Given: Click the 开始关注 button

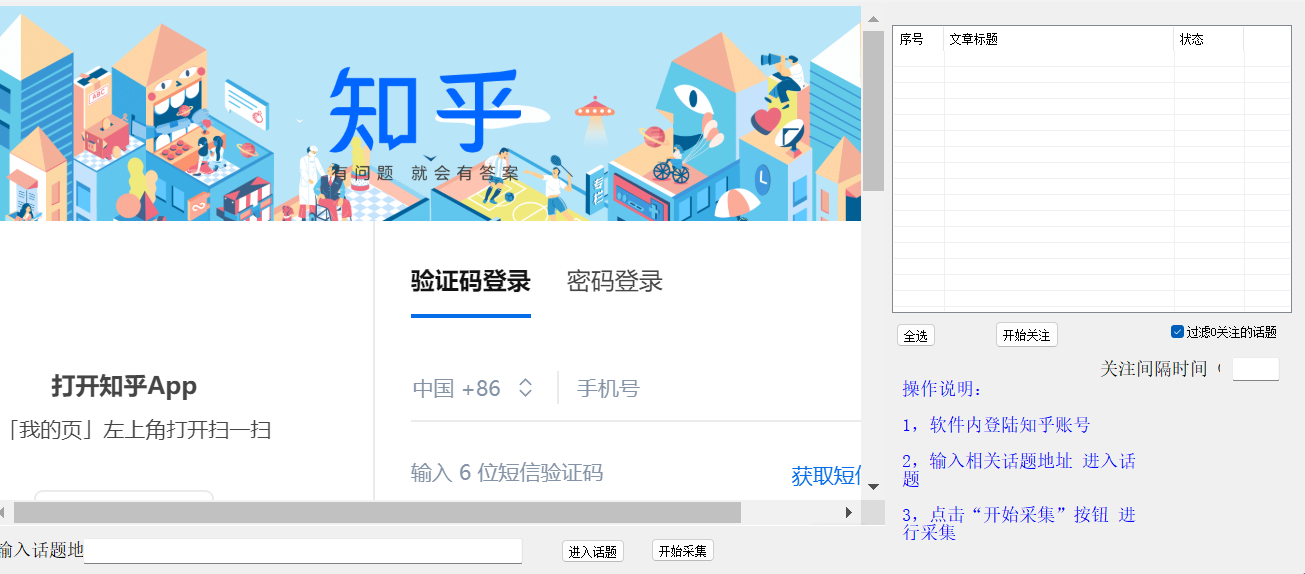Looking at the screenshot, I should (x=1026, y=336).
